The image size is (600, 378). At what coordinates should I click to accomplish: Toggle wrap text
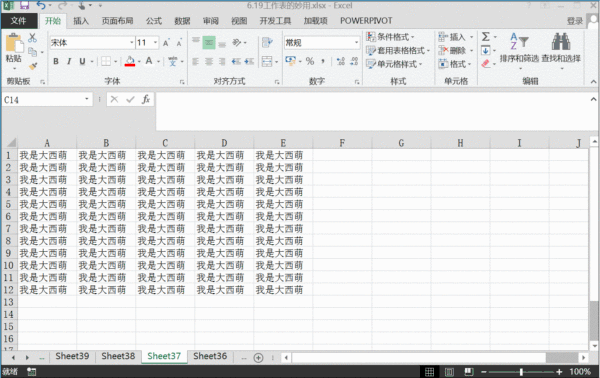click(267, 42)
